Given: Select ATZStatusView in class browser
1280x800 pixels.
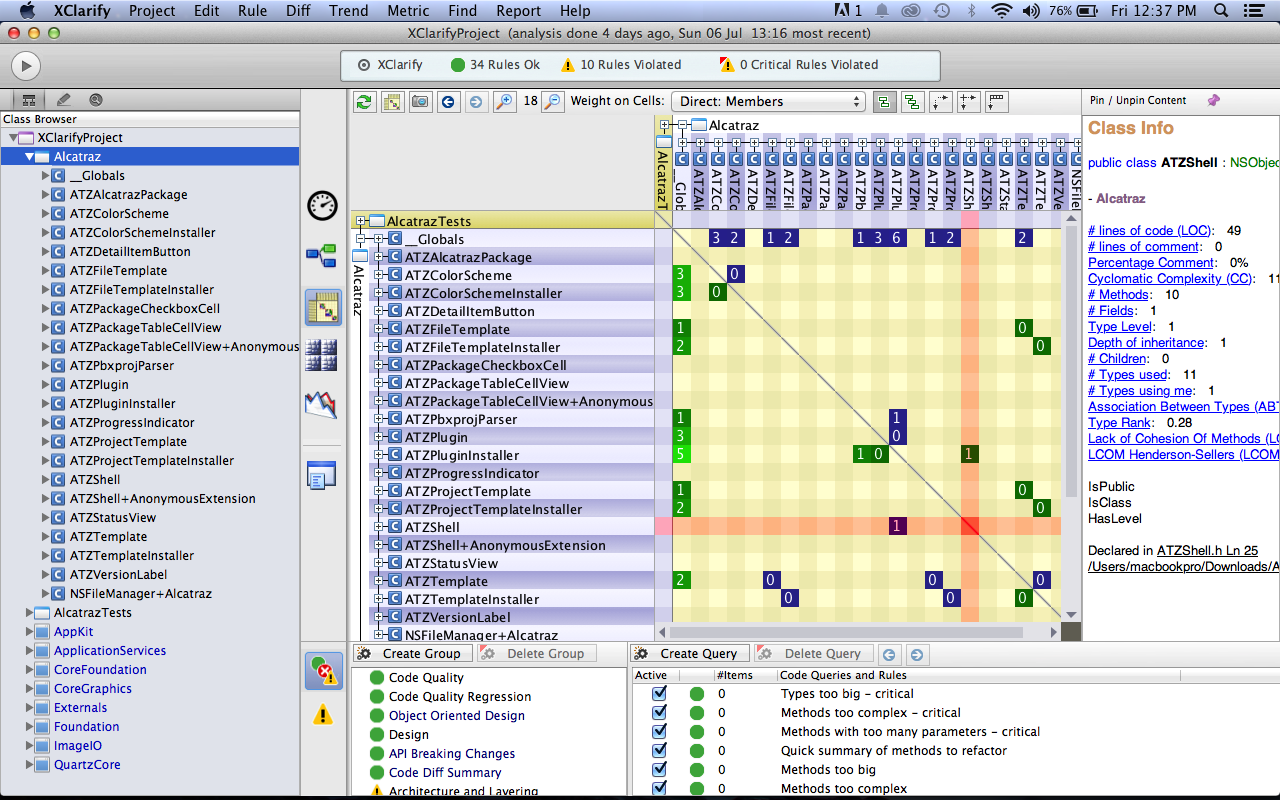Looking at the screenshot, I should [113, 518].
